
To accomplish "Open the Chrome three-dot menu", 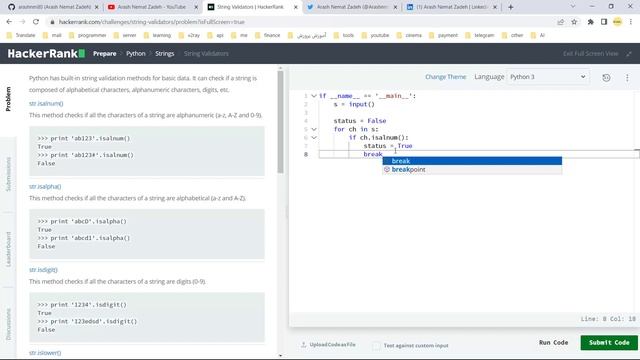I will pyautogui.click(x=631, y=22).
